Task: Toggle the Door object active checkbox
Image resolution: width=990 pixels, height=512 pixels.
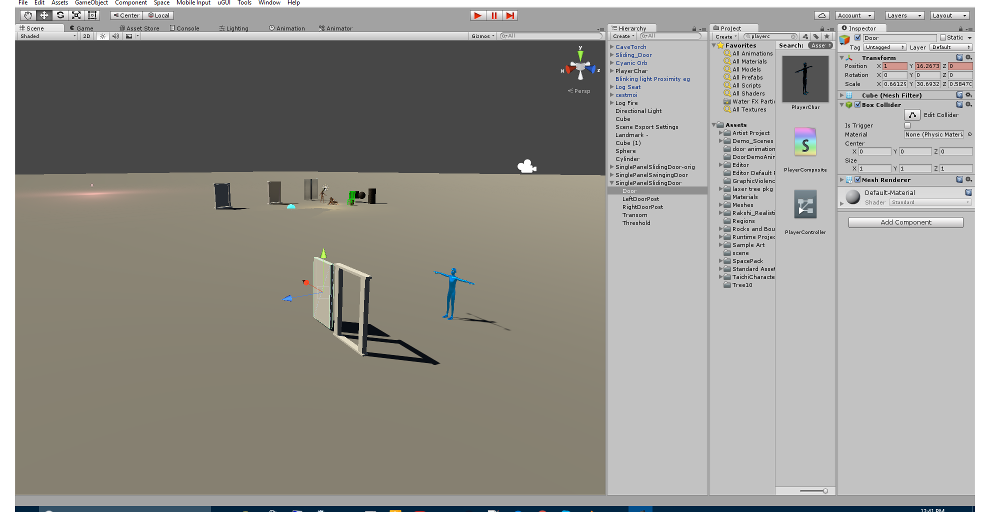Action: [857, 38]
